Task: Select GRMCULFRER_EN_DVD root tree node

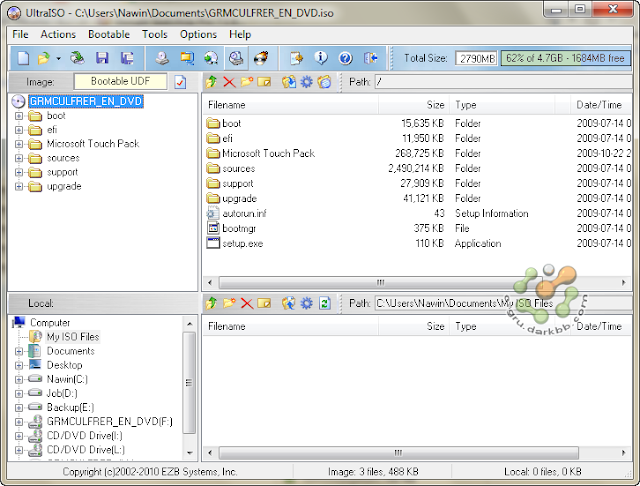Action: (x=86, y=101)
